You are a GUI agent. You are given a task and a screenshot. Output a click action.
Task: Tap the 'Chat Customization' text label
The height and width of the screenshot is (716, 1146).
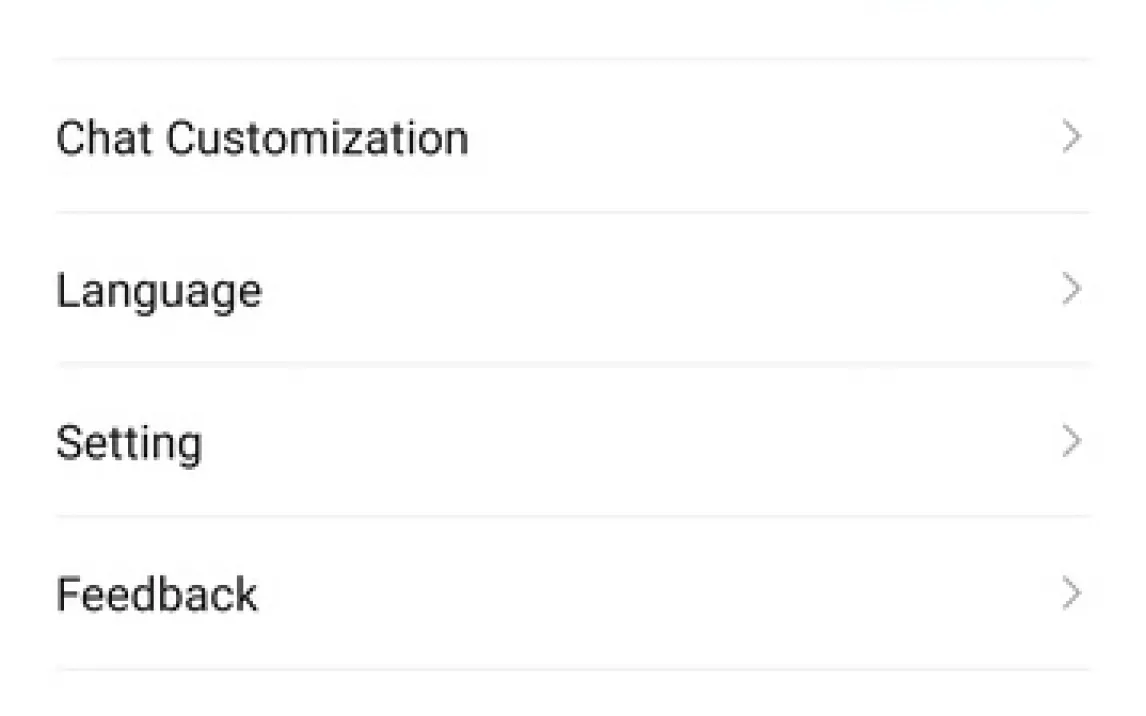coord(262,137)
